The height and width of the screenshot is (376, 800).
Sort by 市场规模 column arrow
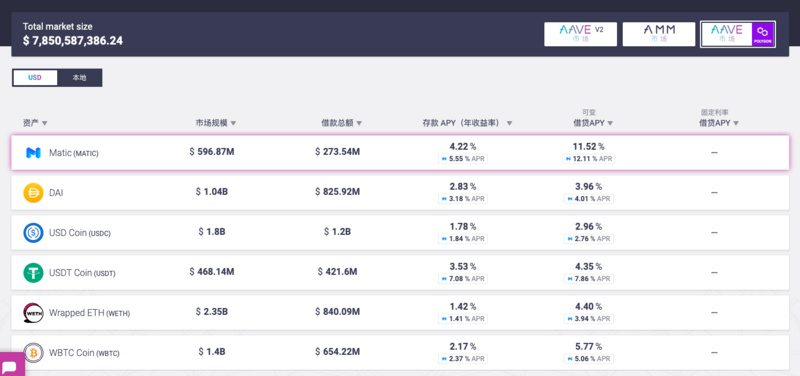(233, 123)
